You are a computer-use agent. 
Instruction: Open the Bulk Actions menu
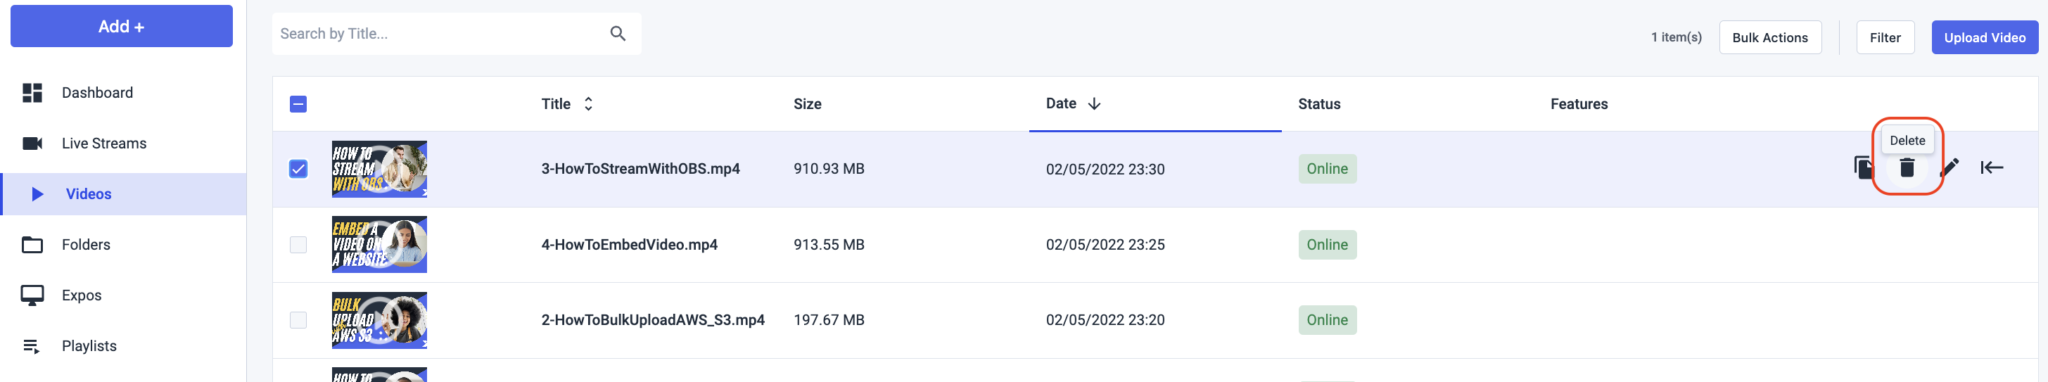[1770, 37]
